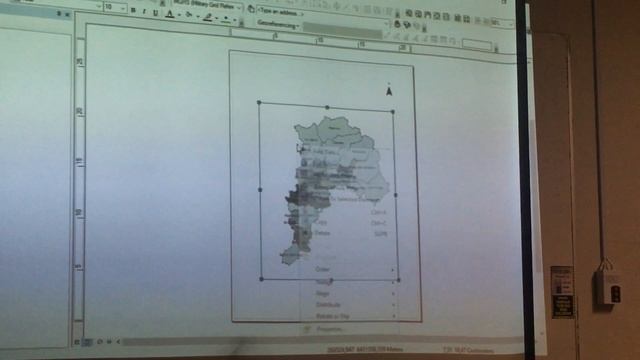
Task: Choose Properties in the context menu
Action: tap(349, 329)
